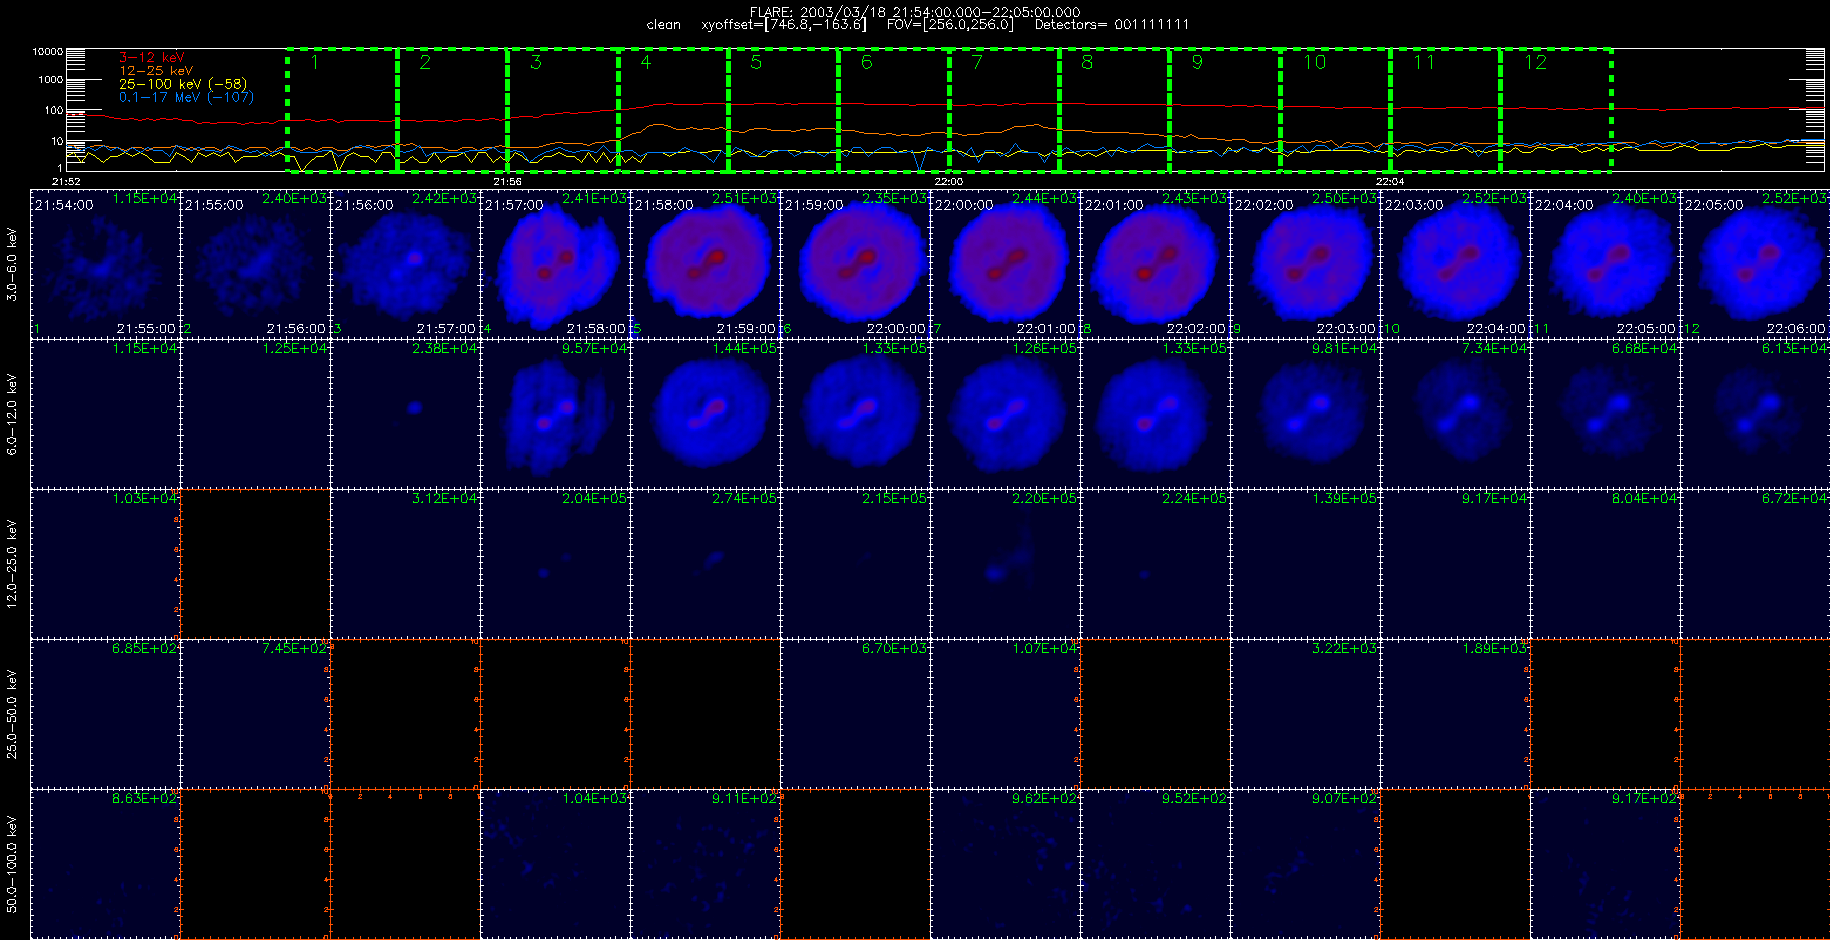Open the 12.0-25.0 keV image labeled 2.74E+05
Viewport: 1830px width, 940px height.
click(x=705, y=563)
